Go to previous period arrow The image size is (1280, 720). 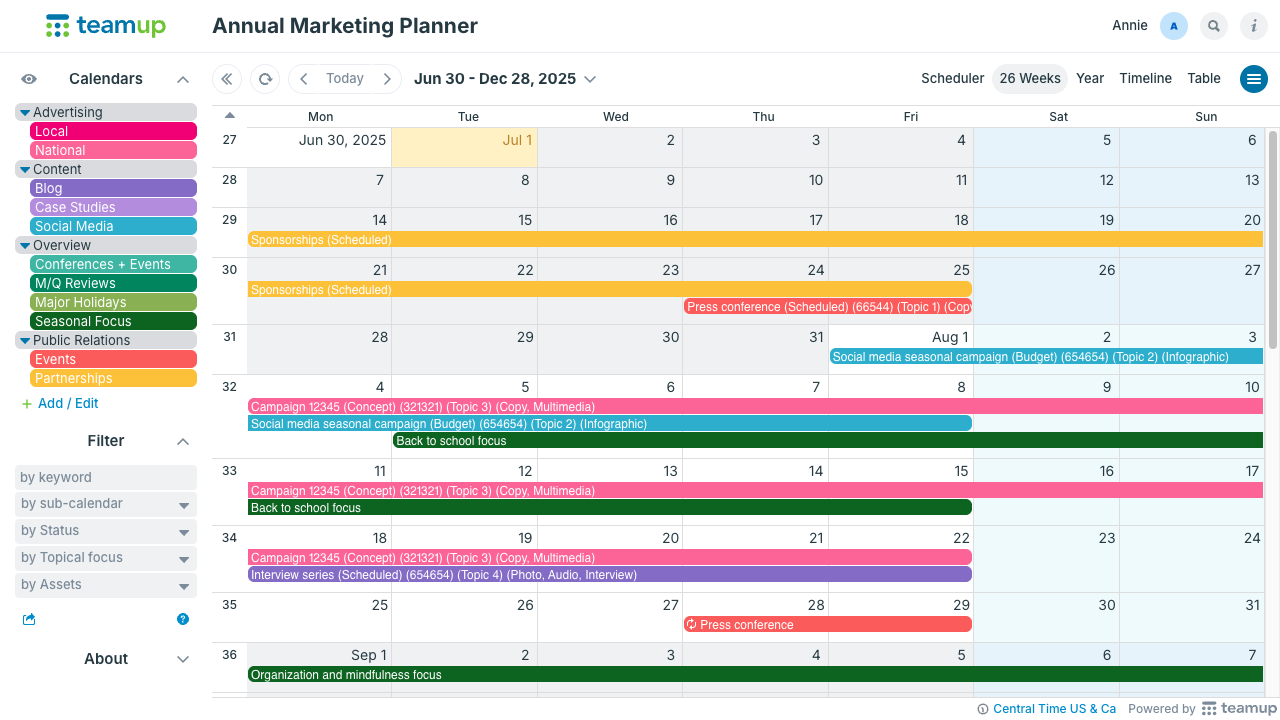coord(304,79)
